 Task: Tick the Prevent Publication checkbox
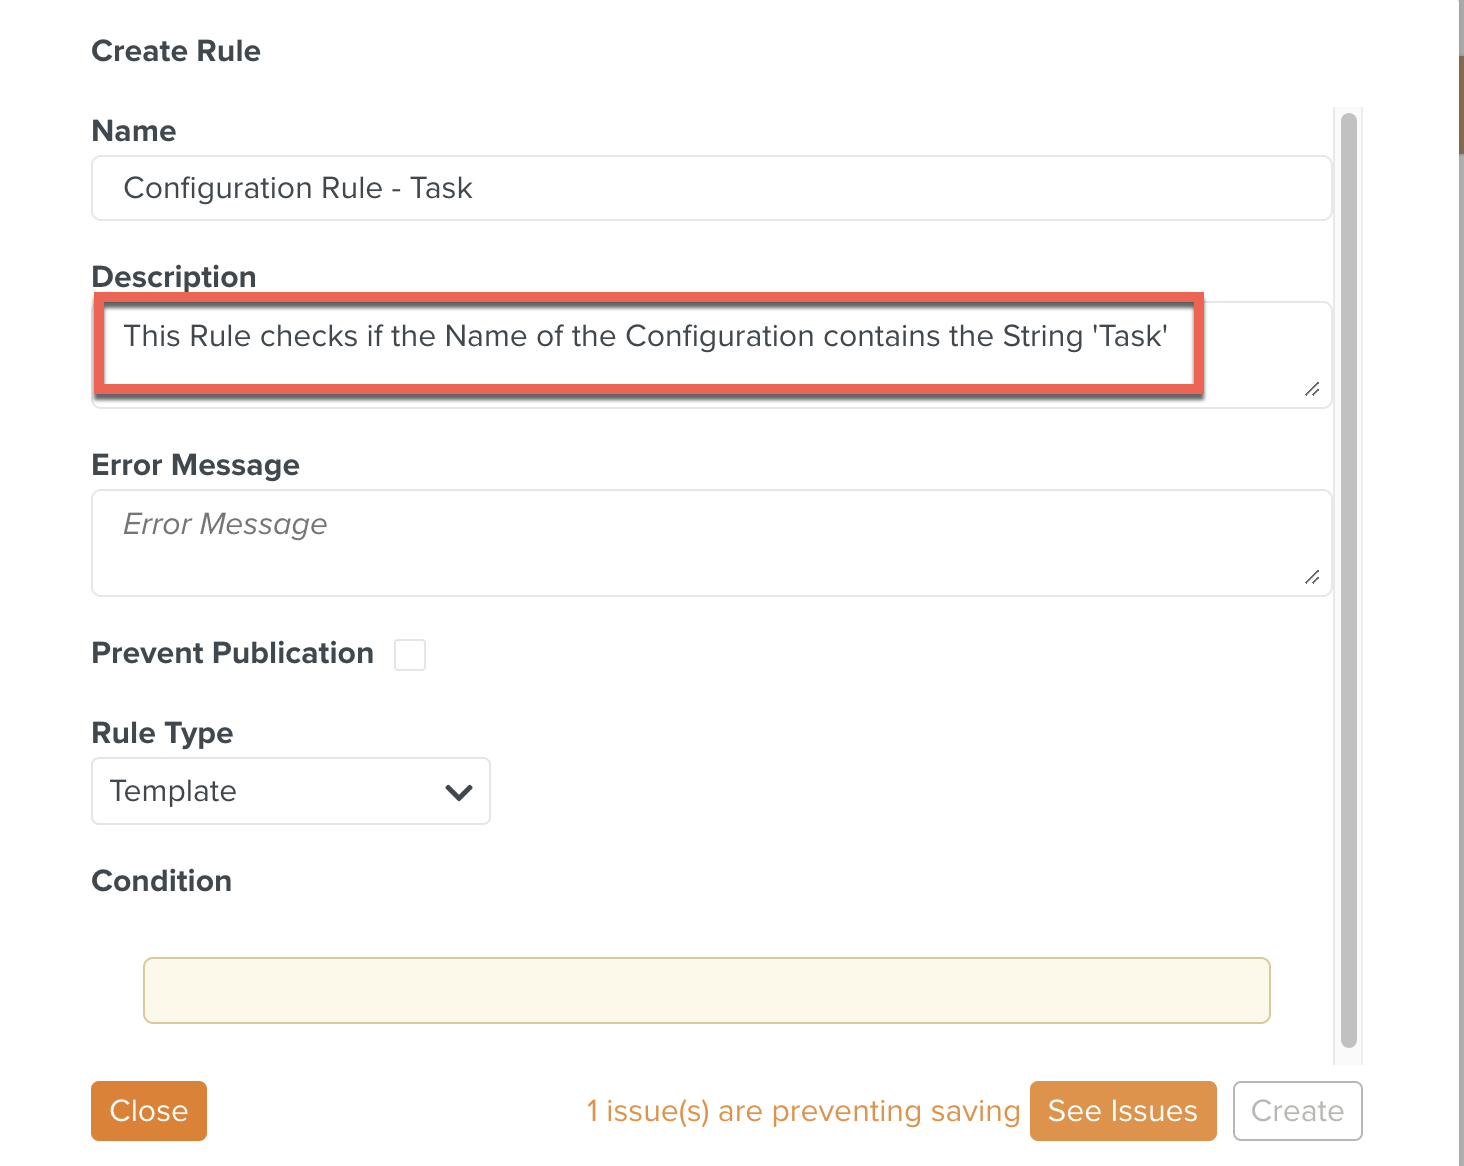(410, 655)
